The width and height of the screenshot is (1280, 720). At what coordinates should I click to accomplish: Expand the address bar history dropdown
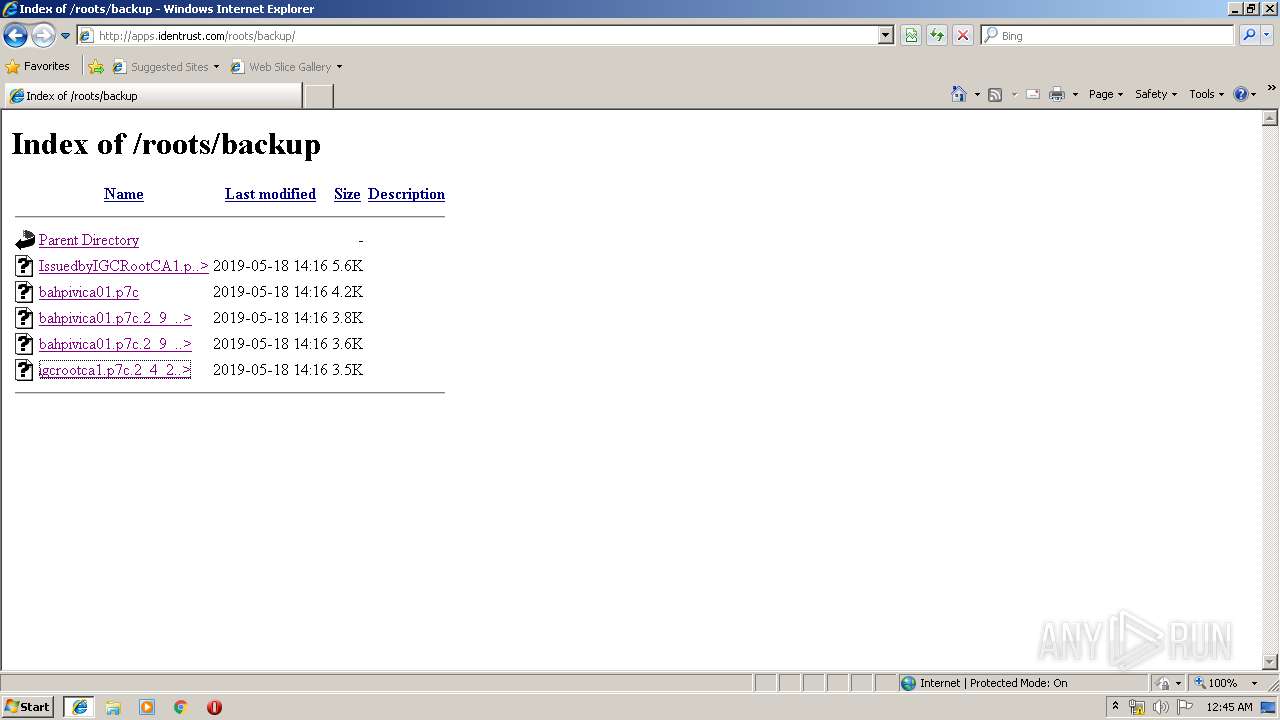[886, 36]
